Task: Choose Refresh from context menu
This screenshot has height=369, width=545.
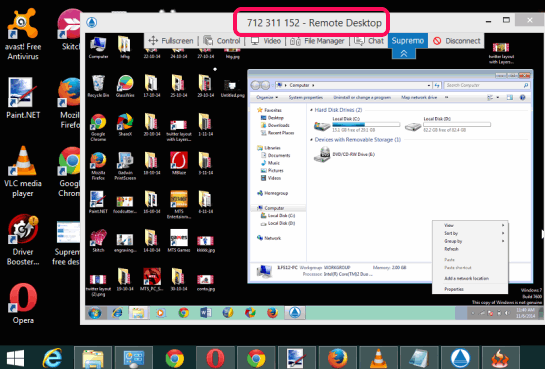Action: coord(470,249)
